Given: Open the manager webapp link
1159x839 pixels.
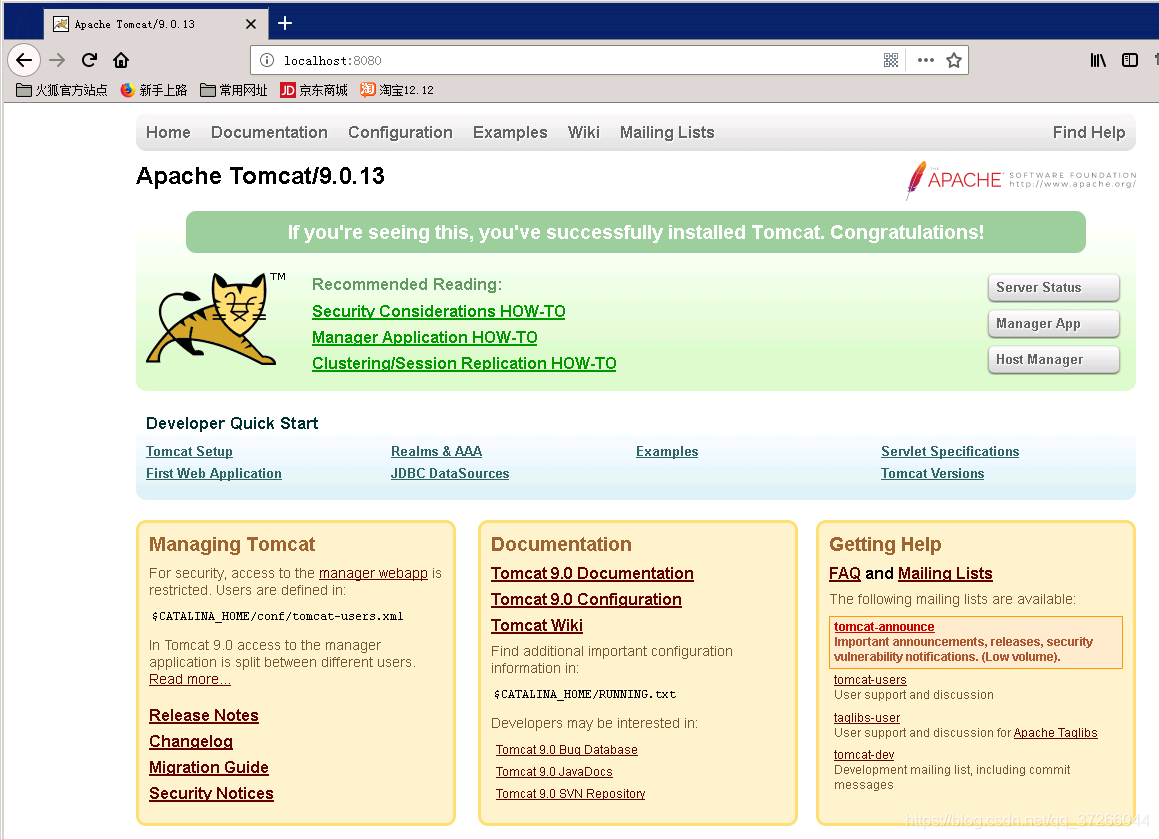Looking at the screenshot, I should click(373, 574).
